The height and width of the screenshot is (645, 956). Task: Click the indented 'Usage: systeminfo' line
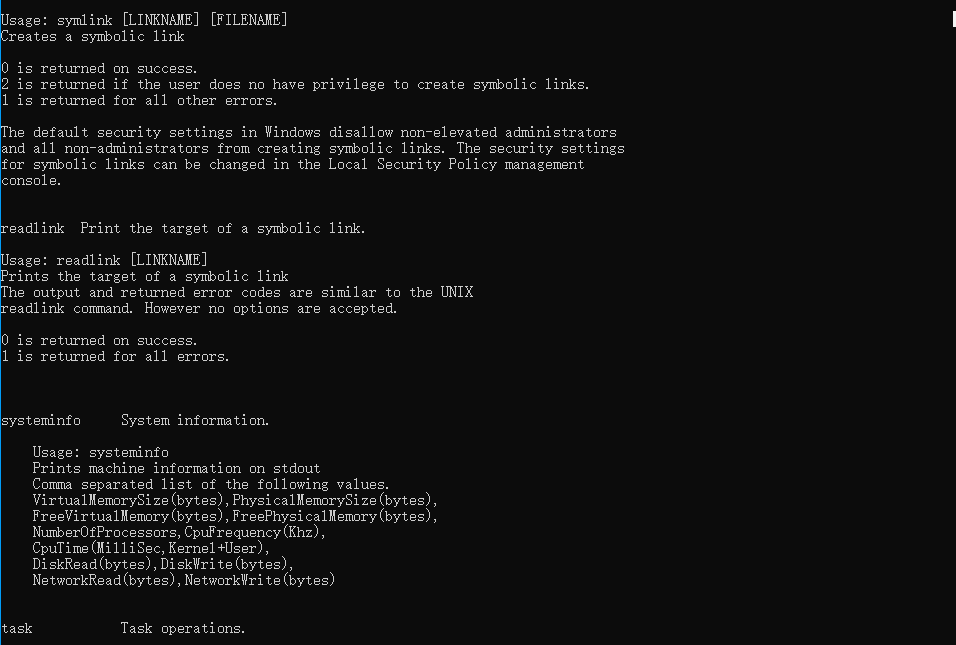pos(100,452)
